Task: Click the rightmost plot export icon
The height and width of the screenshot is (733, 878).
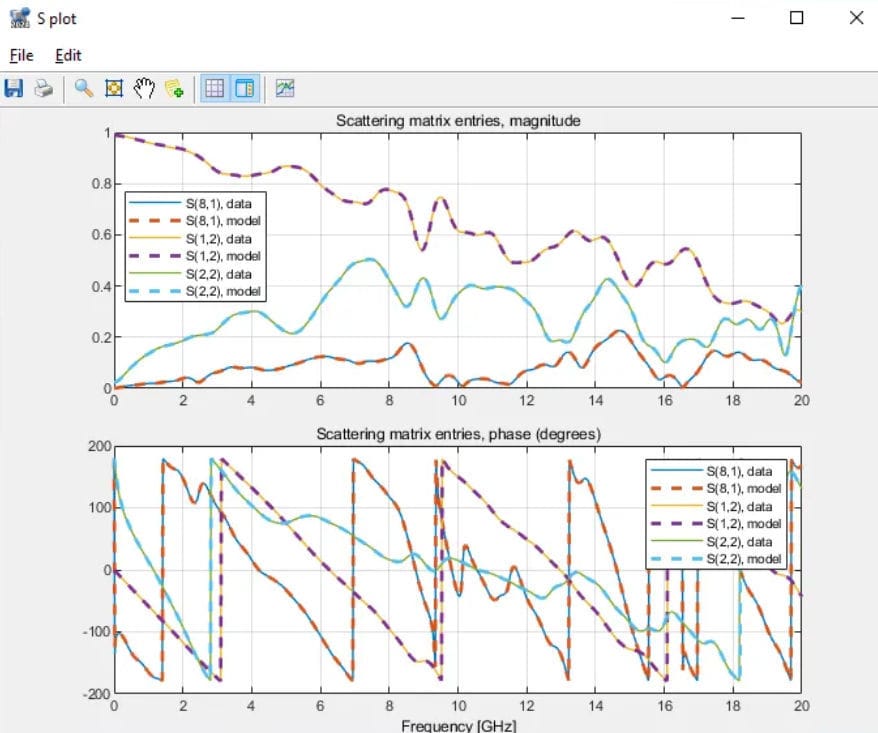Action: point(284,88)
